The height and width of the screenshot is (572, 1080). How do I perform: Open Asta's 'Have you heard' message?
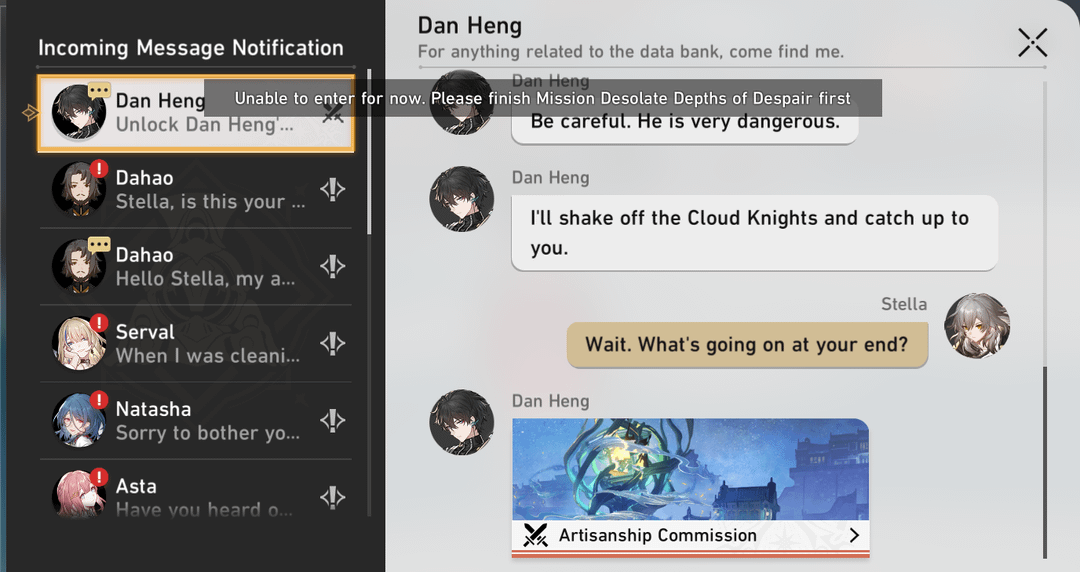click(x=196, y=491)
